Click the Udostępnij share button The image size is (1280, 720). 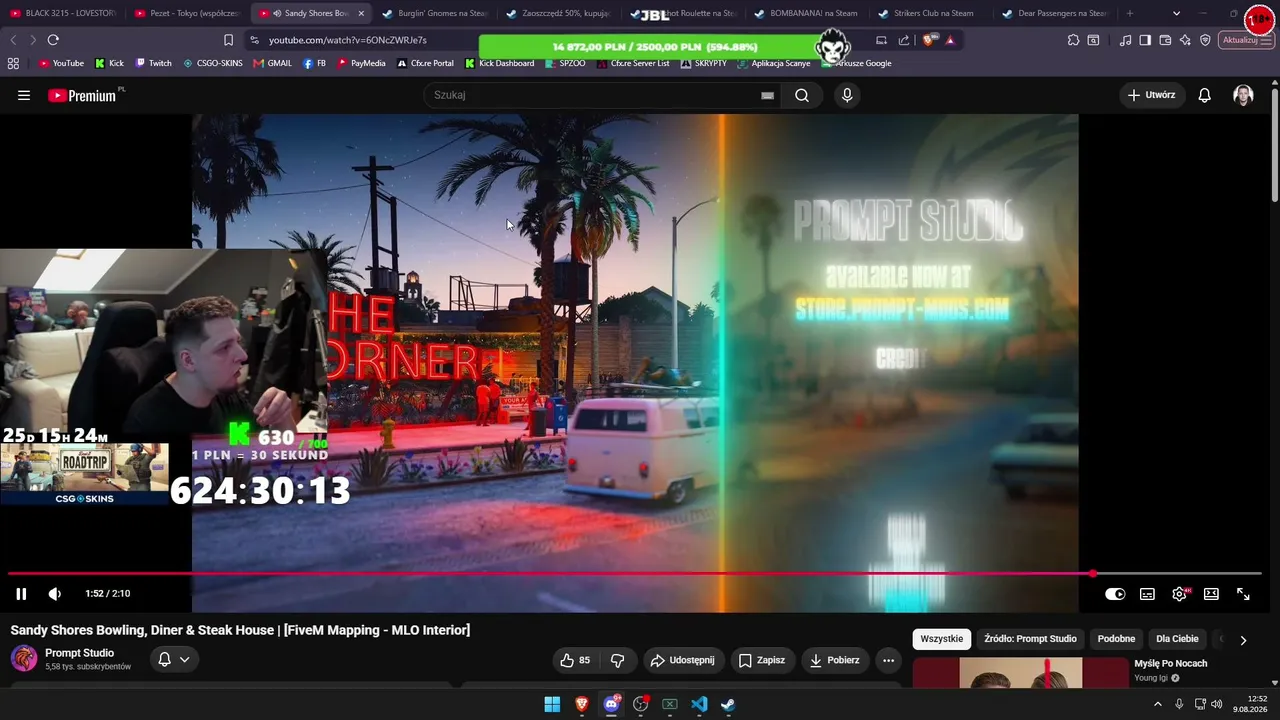[x=682, y=660]
